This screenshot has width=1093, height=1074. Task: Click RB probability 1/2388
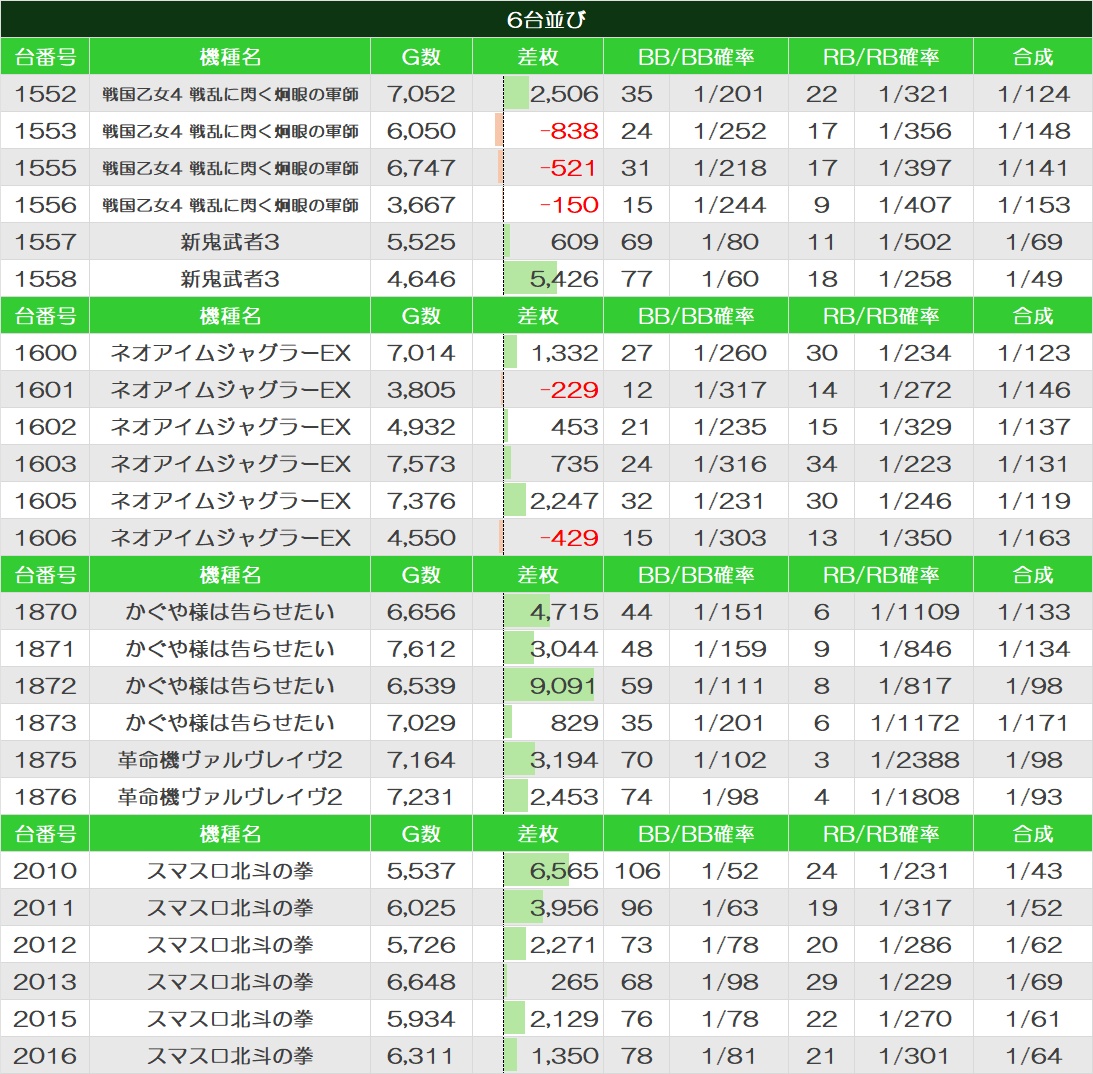point(915,760)
